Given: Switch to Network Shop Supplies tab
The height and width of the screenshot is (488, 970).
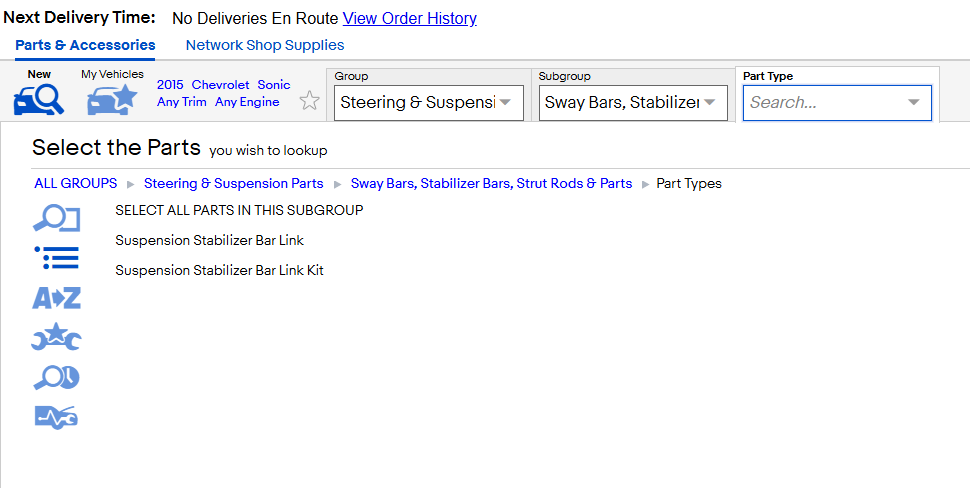Looking at the screenshot, I should pos(265,45).
